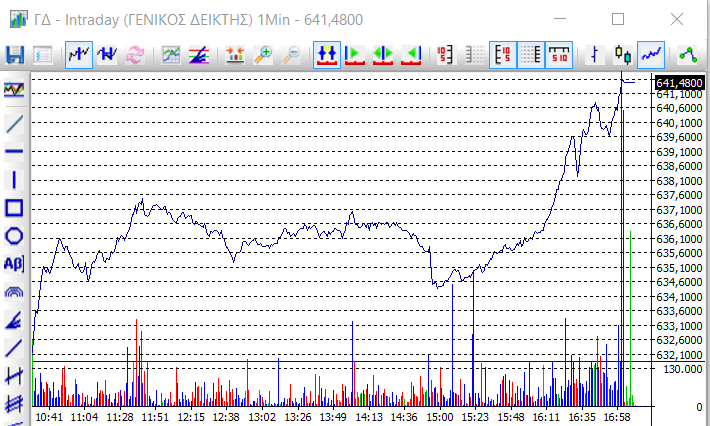Viewport: 710px width, 426px height.
Task: Click the 16:58 time axis label
Action: [618, 417]
